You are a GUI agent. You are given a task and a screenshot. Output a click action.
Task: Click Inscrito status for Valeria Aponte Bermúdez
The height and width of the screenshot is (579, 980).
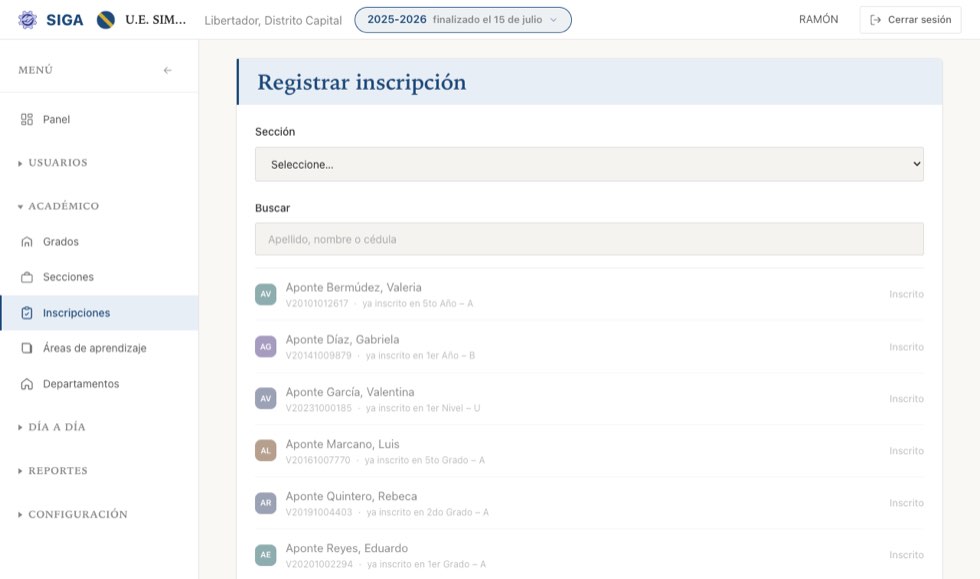click(x=906, y=294)
